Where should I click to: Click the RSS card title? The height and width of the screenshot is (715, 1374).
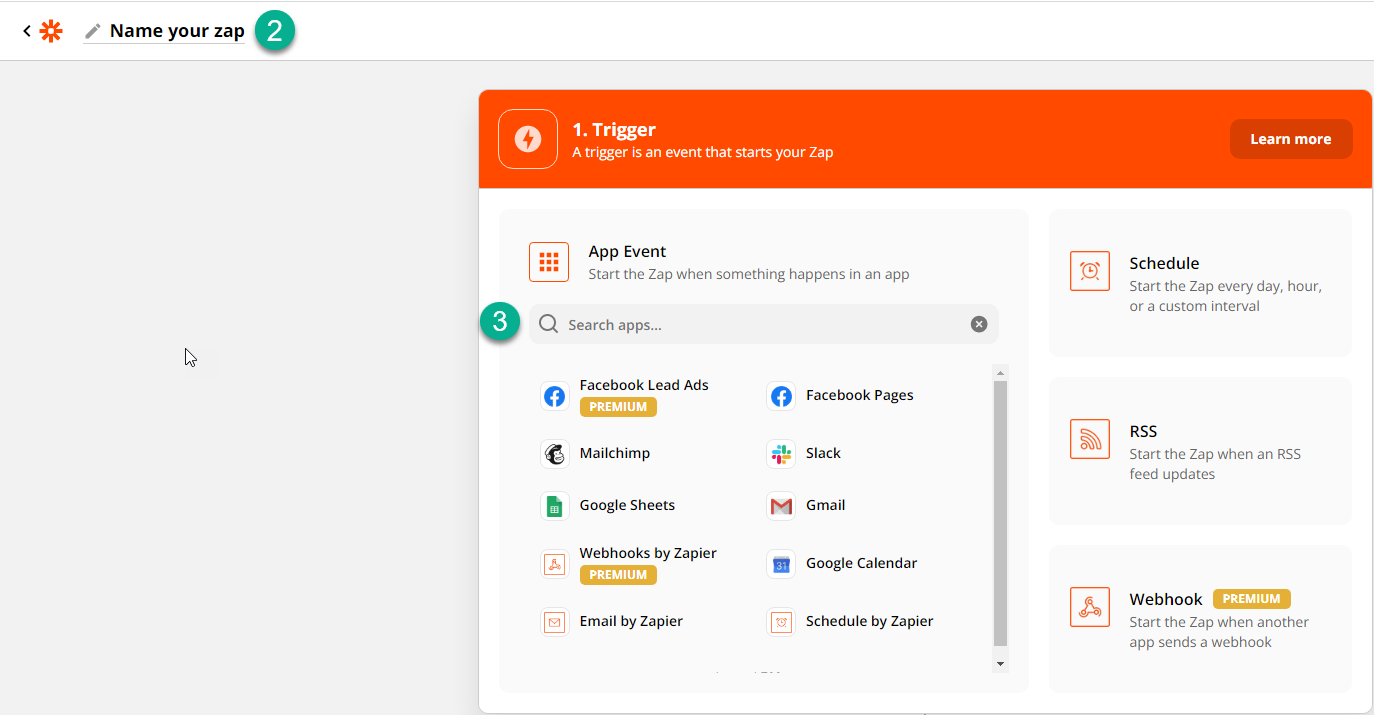tap(1143, 431)
